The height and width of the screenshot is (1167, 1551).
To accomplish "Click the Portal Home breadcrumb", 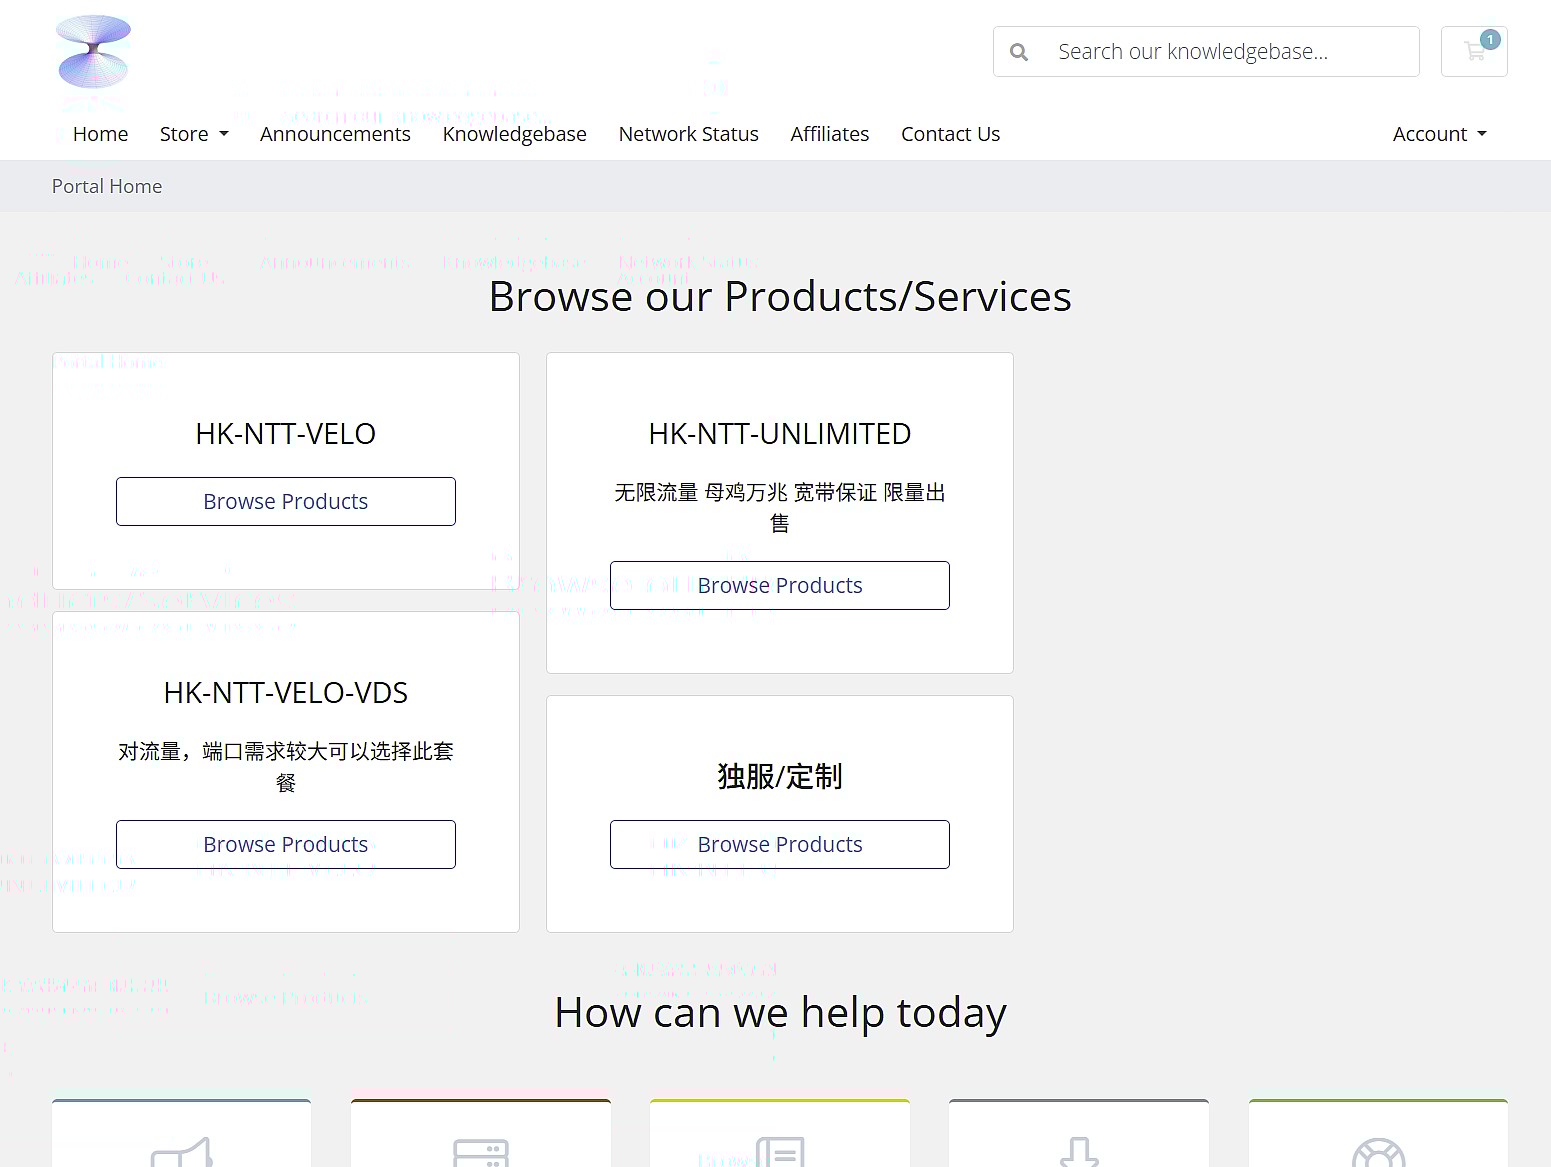I will 107,186.
